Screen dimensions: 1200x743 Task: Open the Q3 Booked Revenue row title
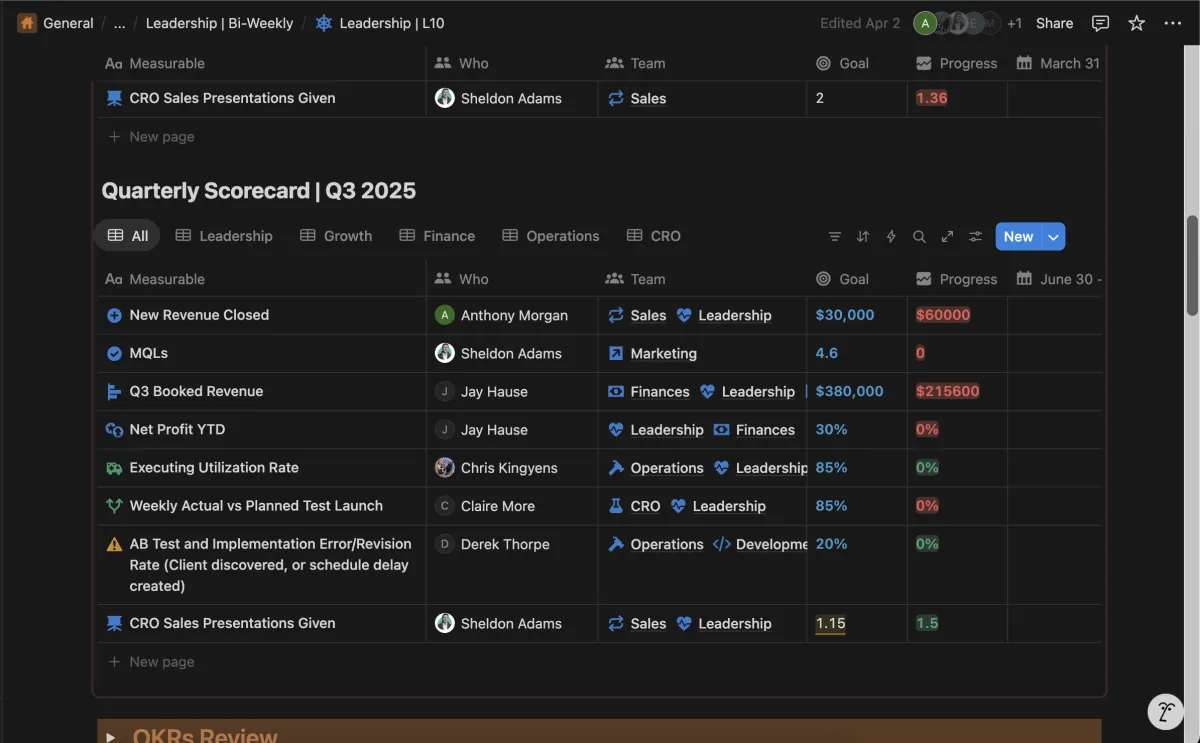point(196,391)
